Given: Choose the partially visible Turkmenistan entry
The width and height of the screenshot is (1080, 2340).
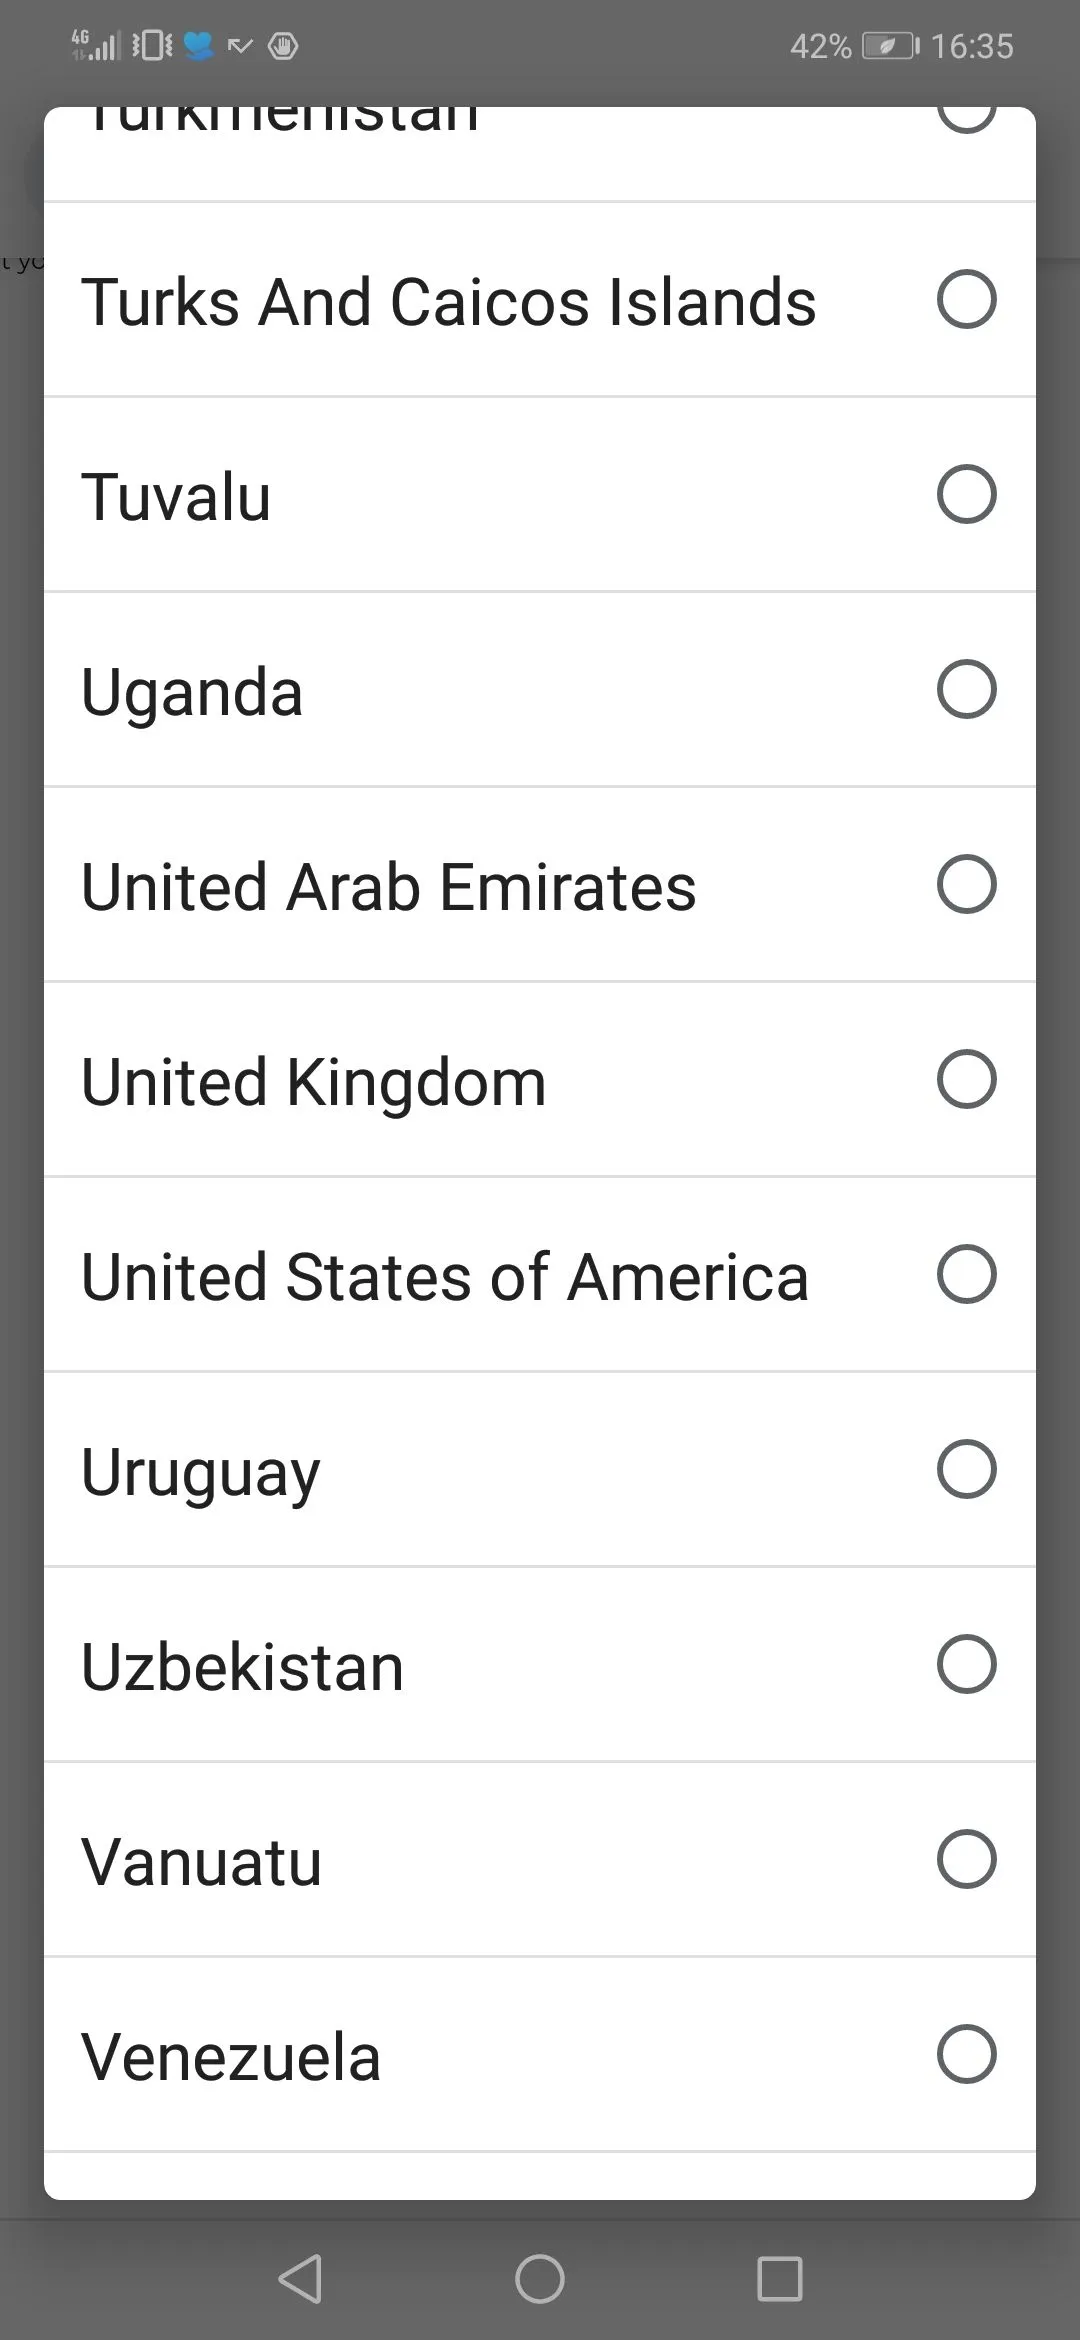Looking at the screenshot, I should (x=280, y=125).
